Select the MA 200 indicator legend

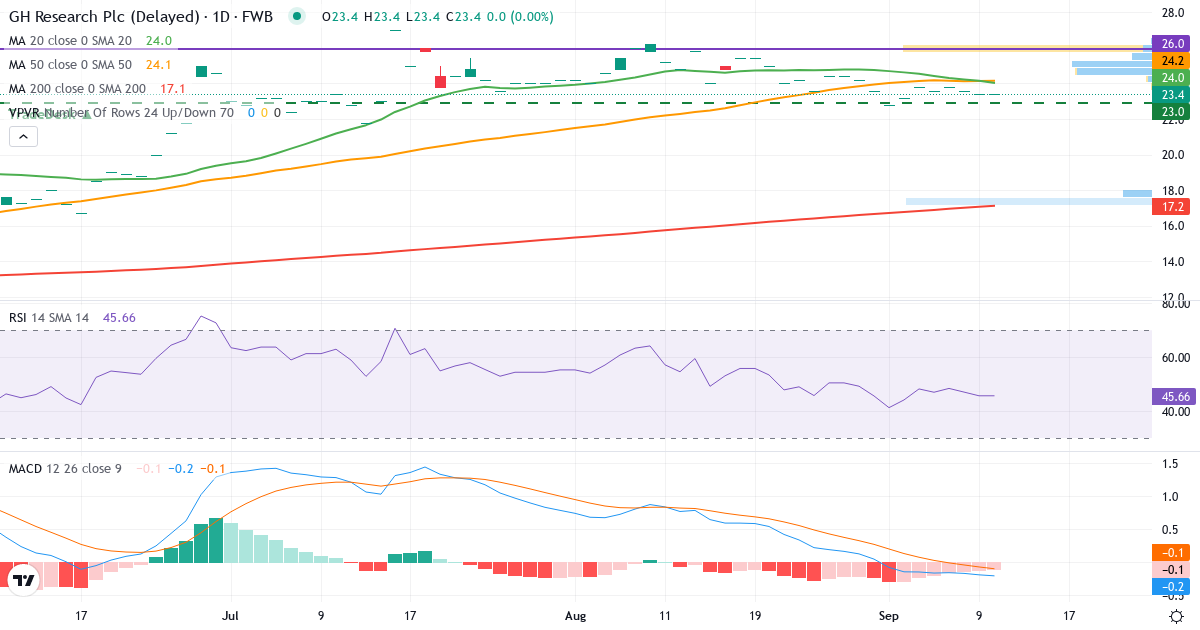click(98, 89)
